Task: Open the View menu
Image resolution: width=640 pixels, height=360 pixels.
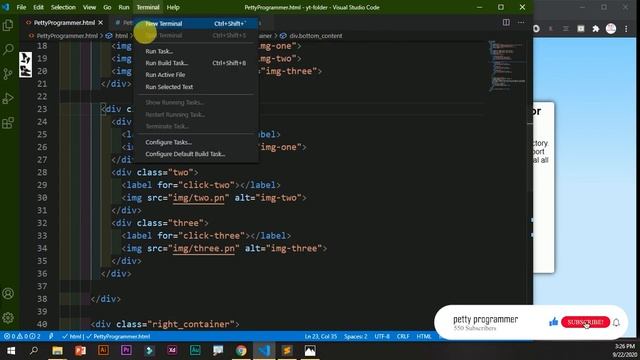Action: coord(89,7)
